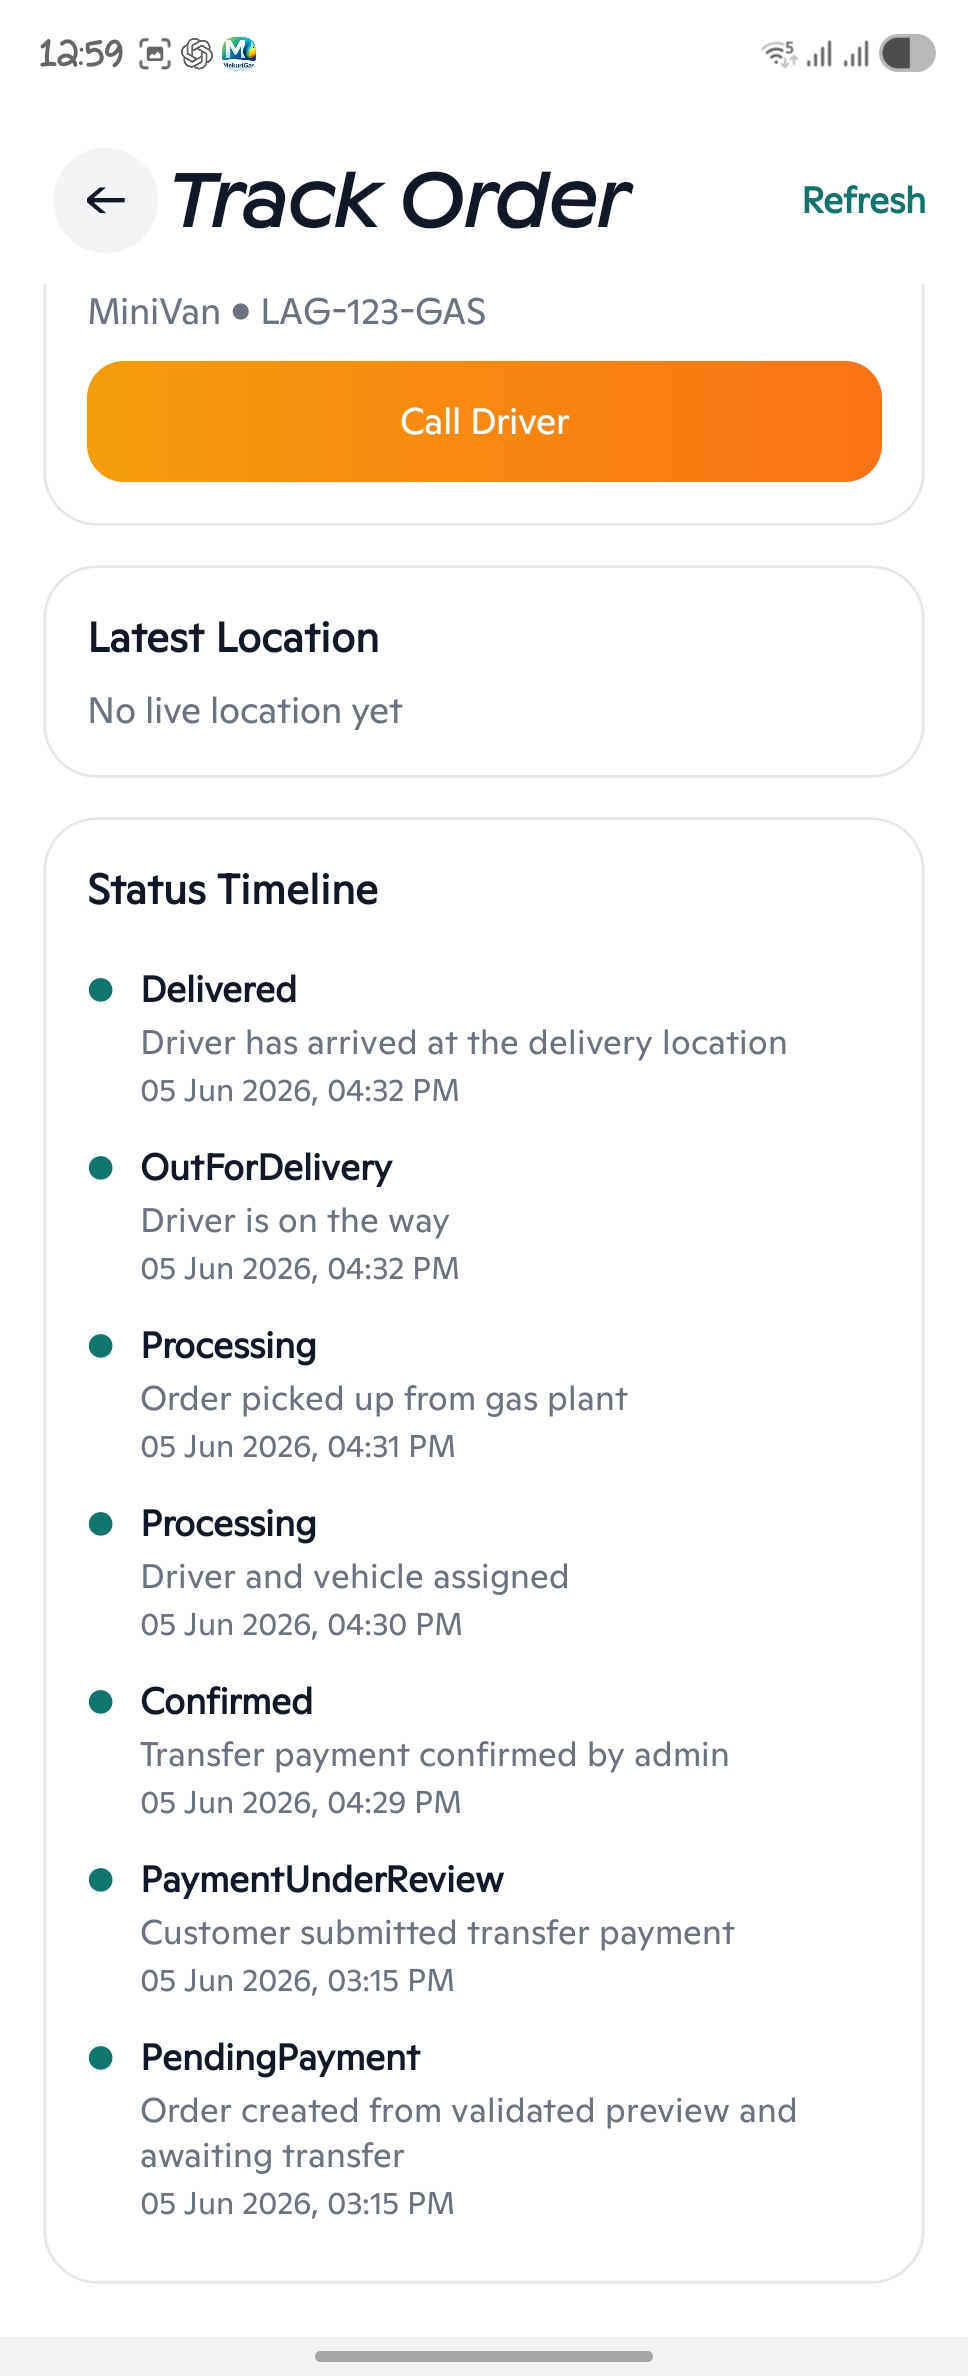
Task: Tap the bottom navigation gesture handle
Action: coord(484,2356)
